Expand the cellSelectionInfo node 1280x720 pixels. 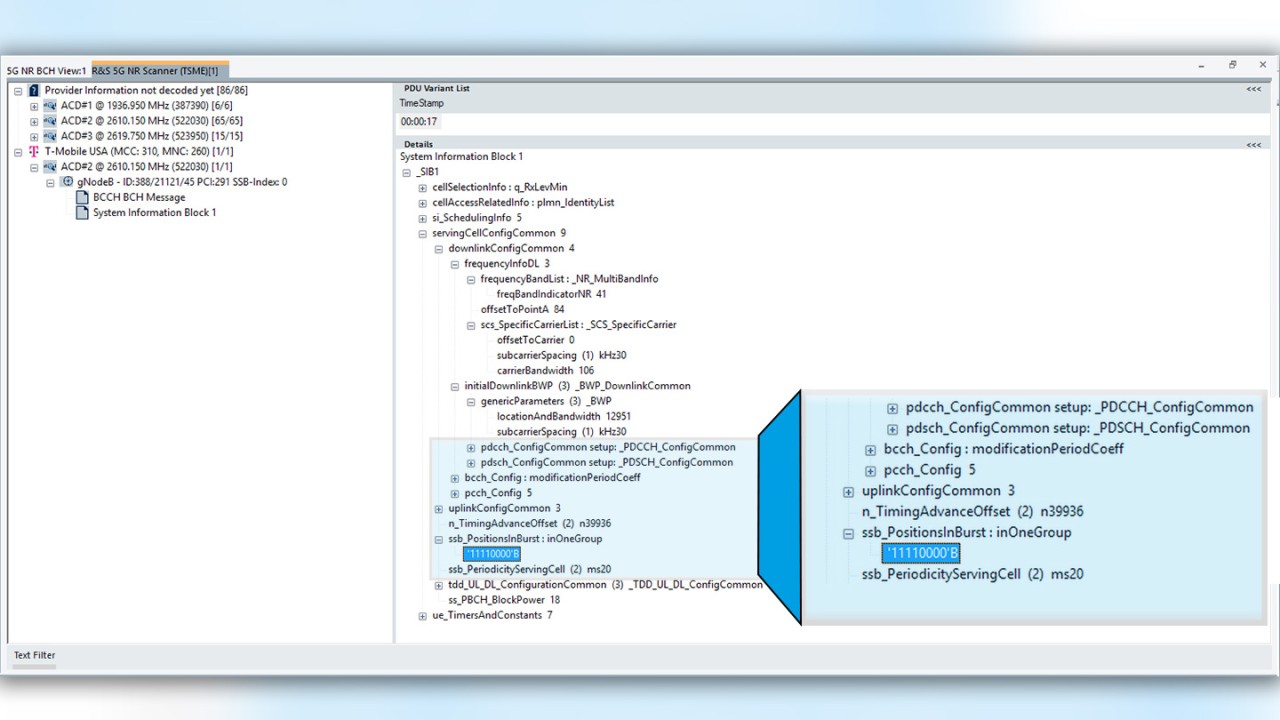pyautogui.click(x=422, y=188)
